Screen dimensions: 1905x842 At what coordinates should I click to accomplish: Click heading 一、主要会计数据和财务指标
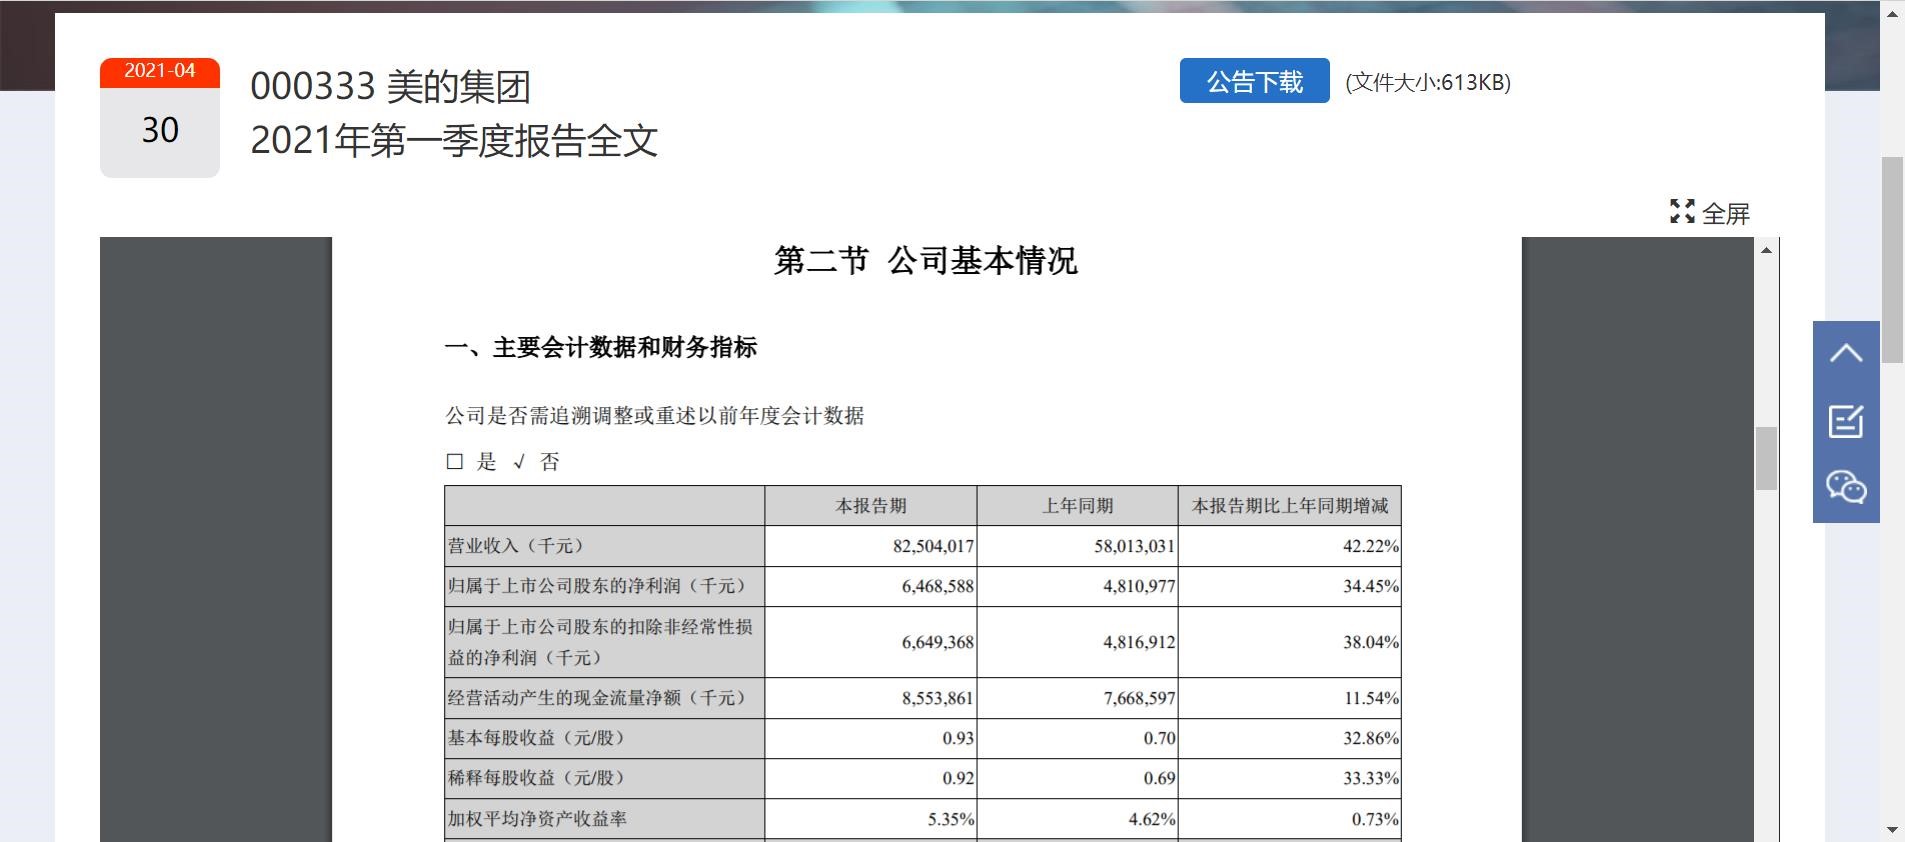601,348
